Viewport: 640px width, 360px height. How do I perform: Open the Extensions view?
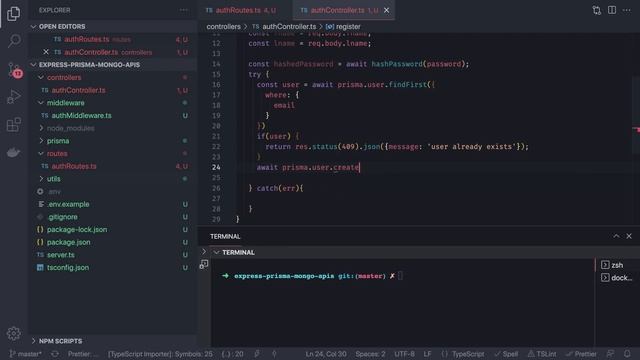(13, 124)
